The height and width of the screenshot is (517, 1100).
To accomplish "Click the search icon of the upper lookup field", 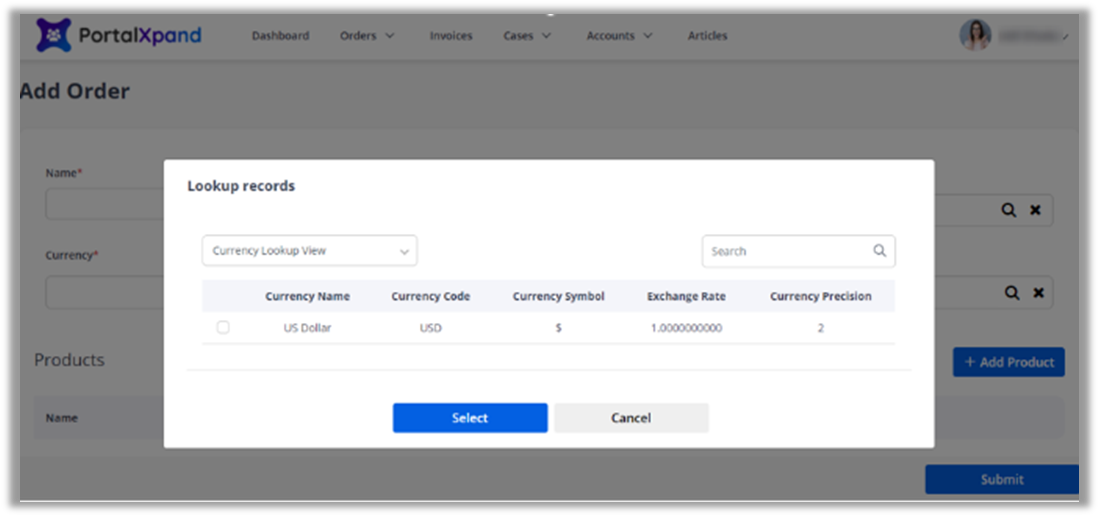I will tap(1011, 210).
